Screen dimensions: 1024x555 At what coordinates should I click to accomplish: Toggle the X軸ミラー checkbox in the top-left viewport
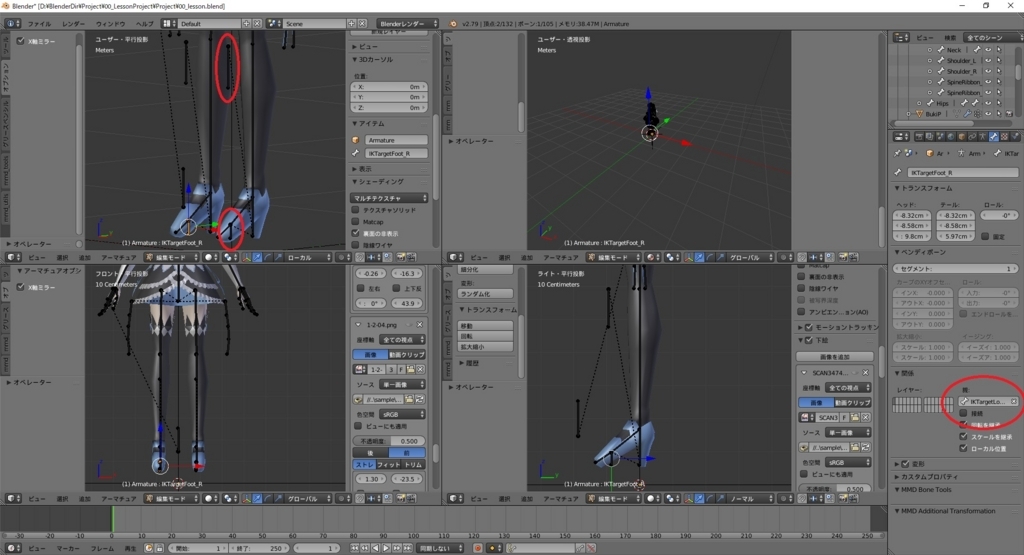pyautogui.click(x=21, y=41)
